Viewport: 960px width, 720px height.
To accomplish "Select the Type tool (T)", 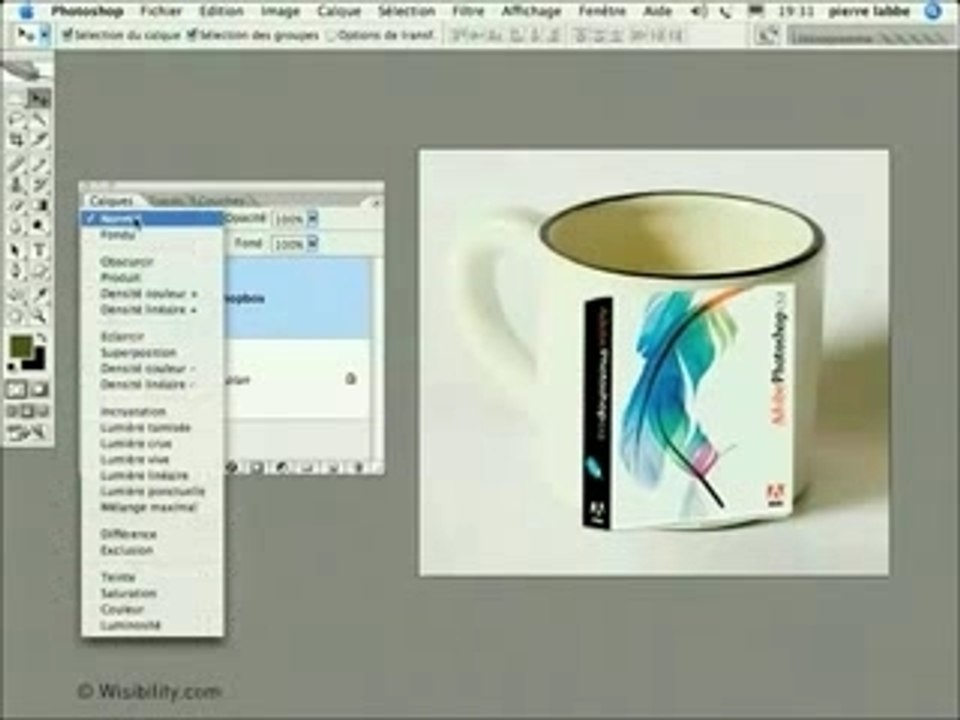I will [x=38, y=250].
